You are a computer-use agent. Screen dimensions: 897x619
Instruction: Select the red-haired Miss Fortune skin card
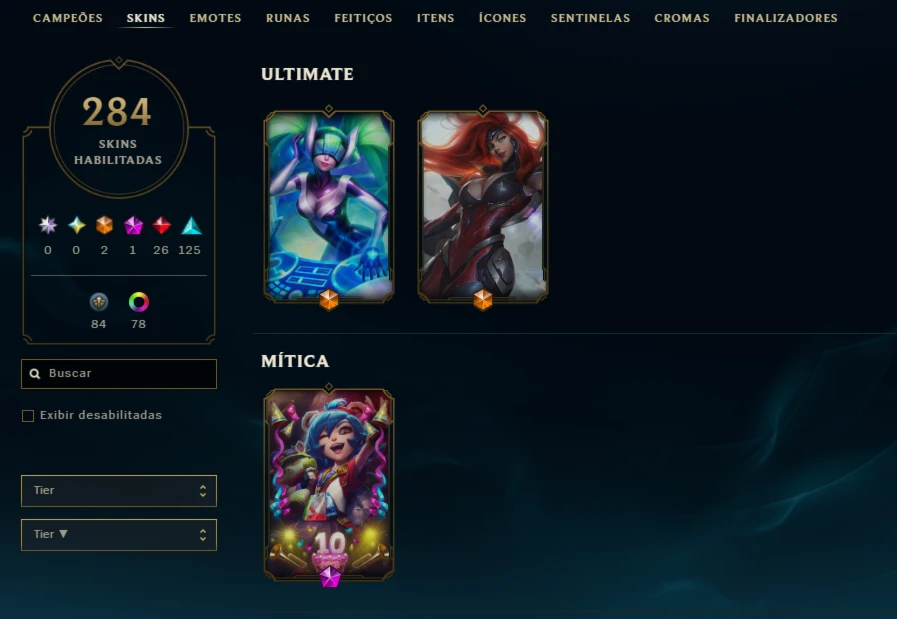coord(483,206)
